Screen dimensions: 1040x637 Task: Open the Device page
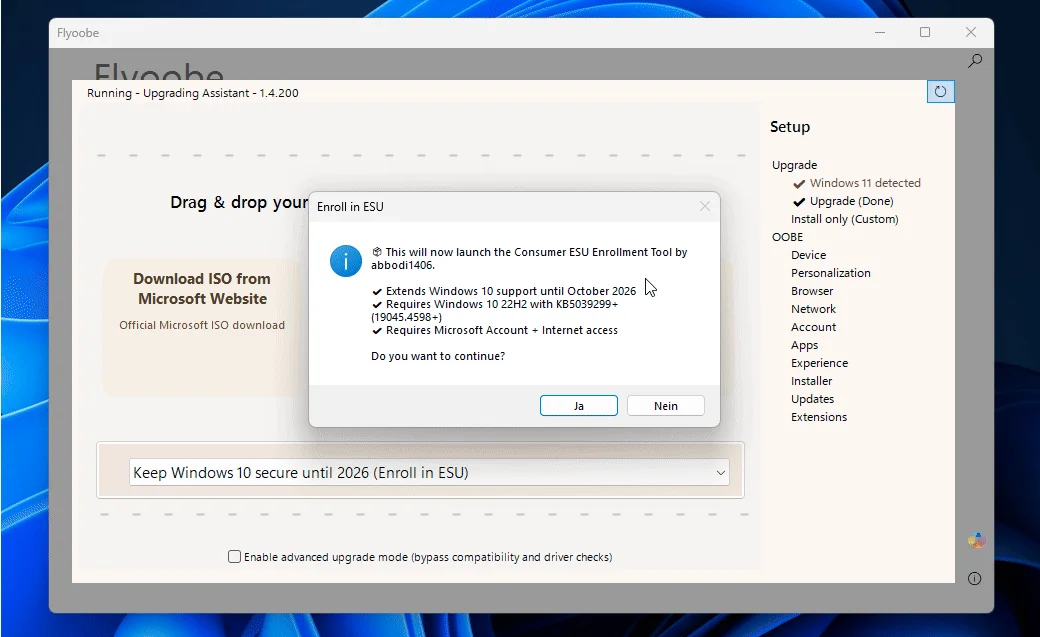click(x=808, y=255)
